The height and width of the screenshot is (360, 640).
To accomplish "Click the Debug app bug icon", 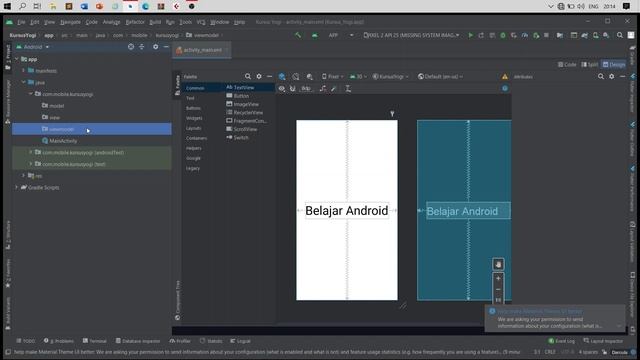I will tap(503, 36).
